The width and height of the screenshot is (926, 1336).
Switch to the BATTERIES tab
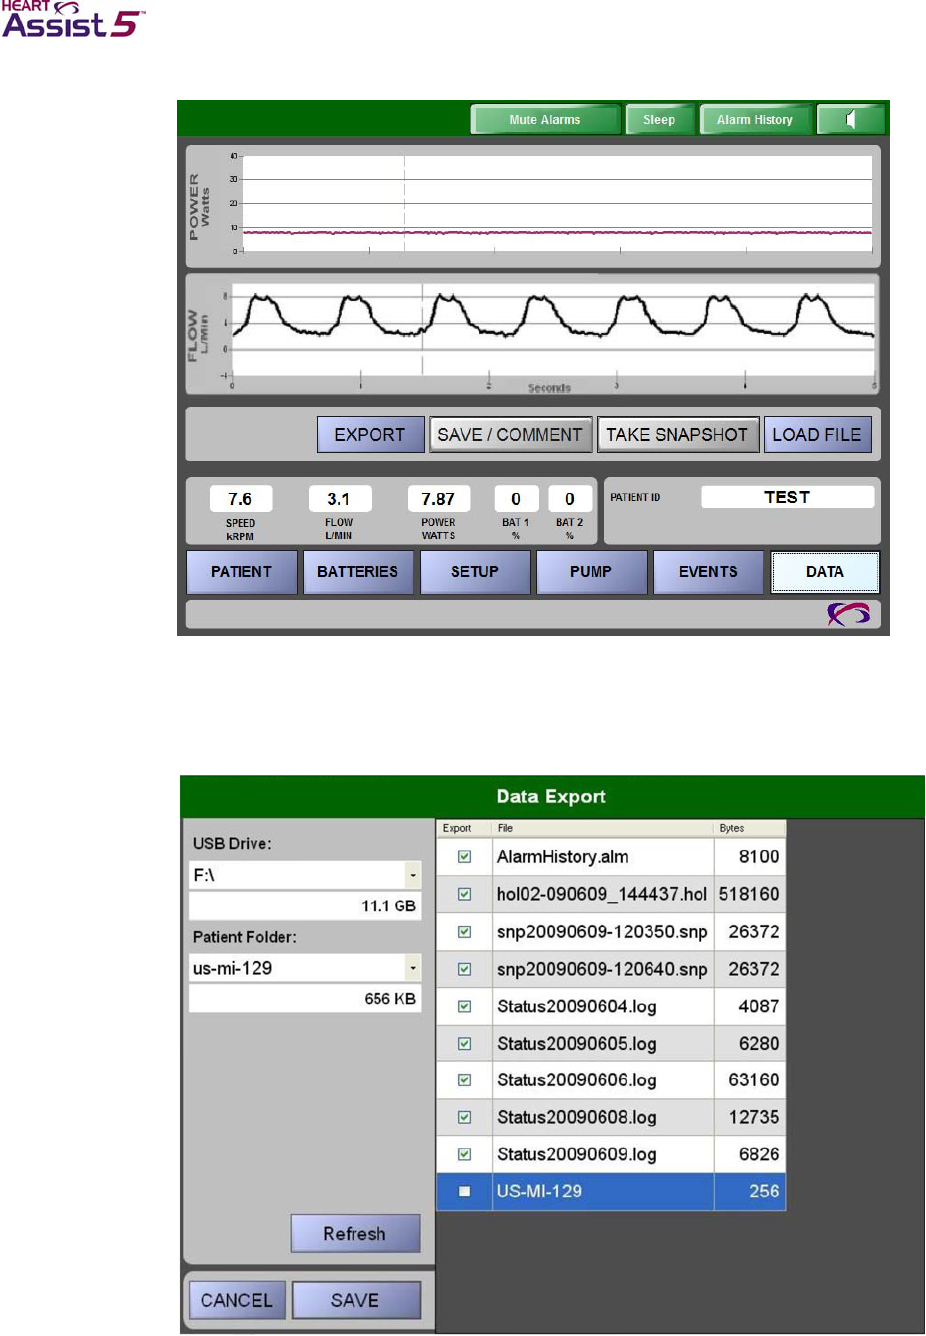[358, 572]
